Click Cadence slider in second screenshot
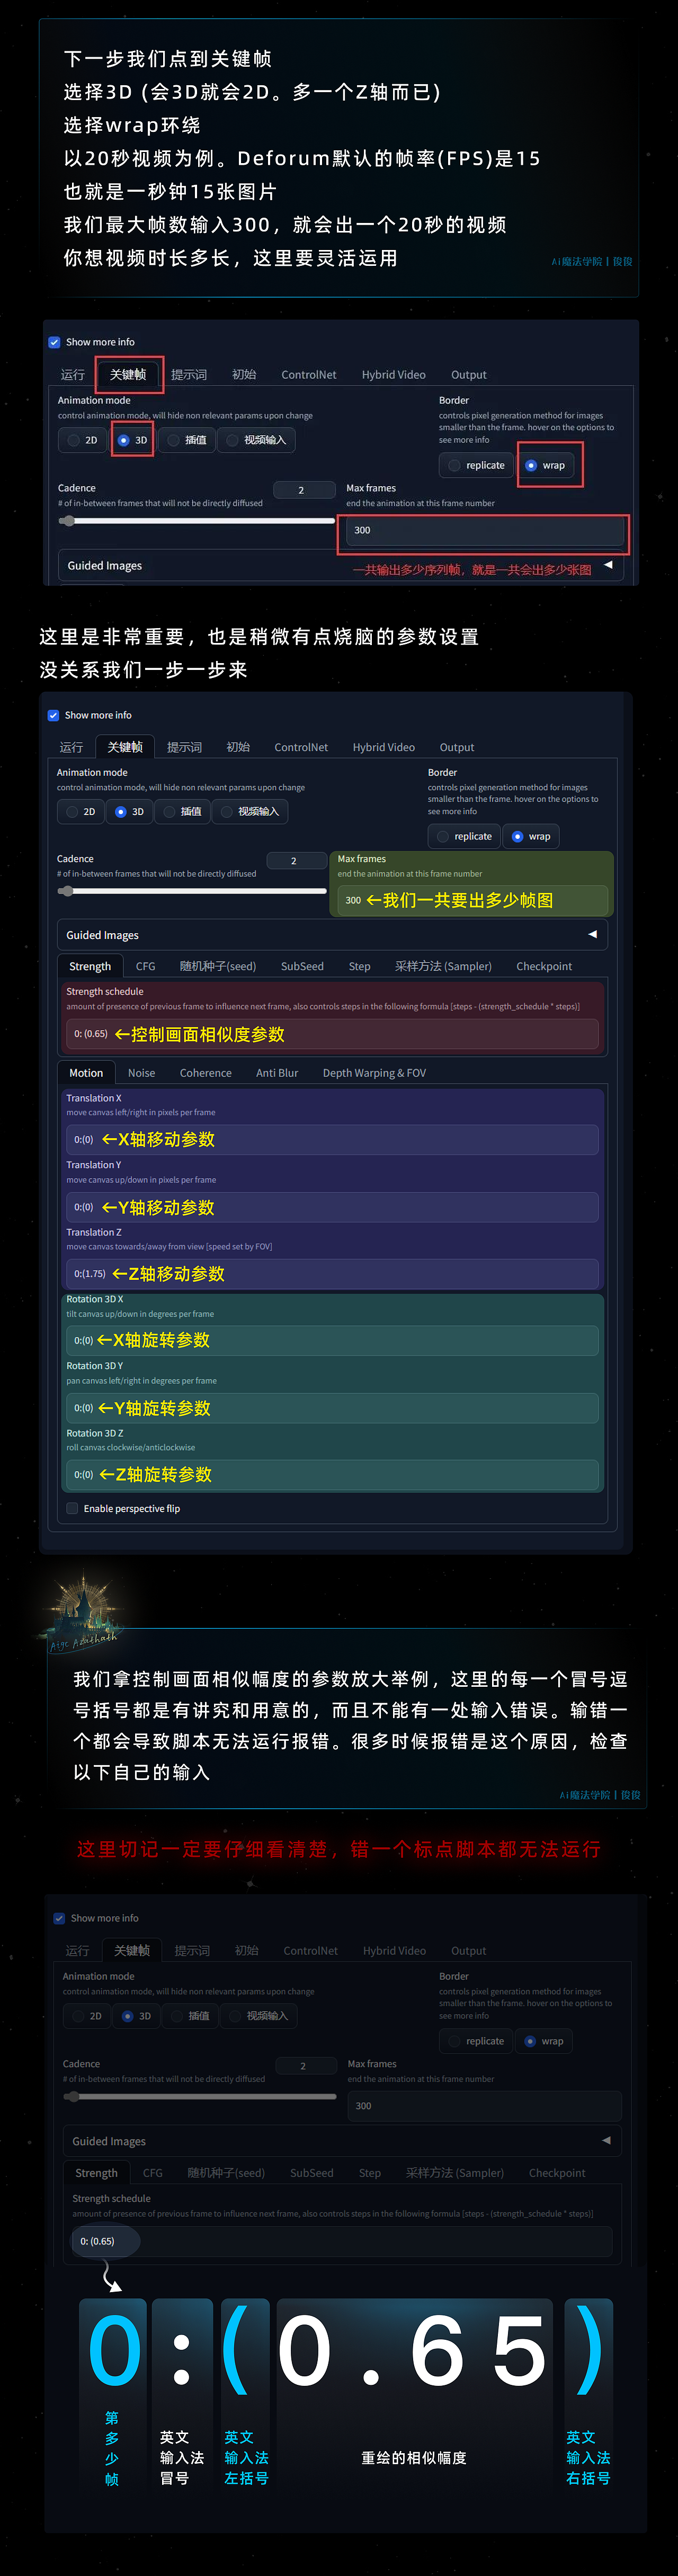The height and width of the screenshot is (2576, 678). pos(192,890)
